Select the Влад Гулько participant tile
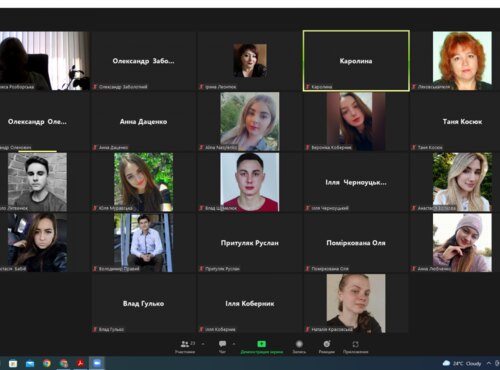 [143, 303]
